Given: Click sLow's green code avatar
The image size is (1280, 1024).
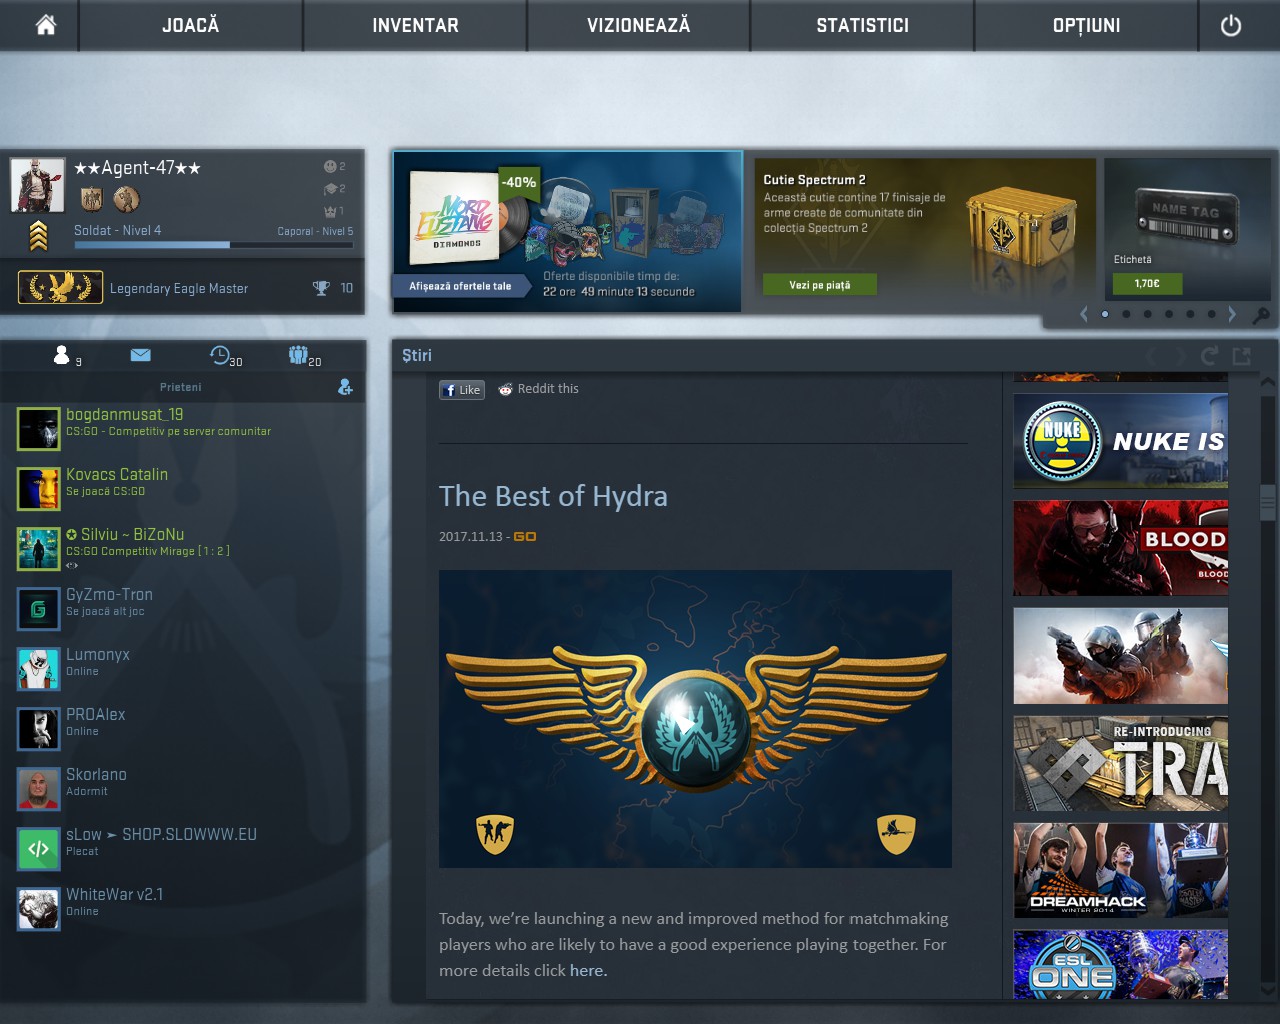Looking at the screenshot, I should [x=39, y=849].
